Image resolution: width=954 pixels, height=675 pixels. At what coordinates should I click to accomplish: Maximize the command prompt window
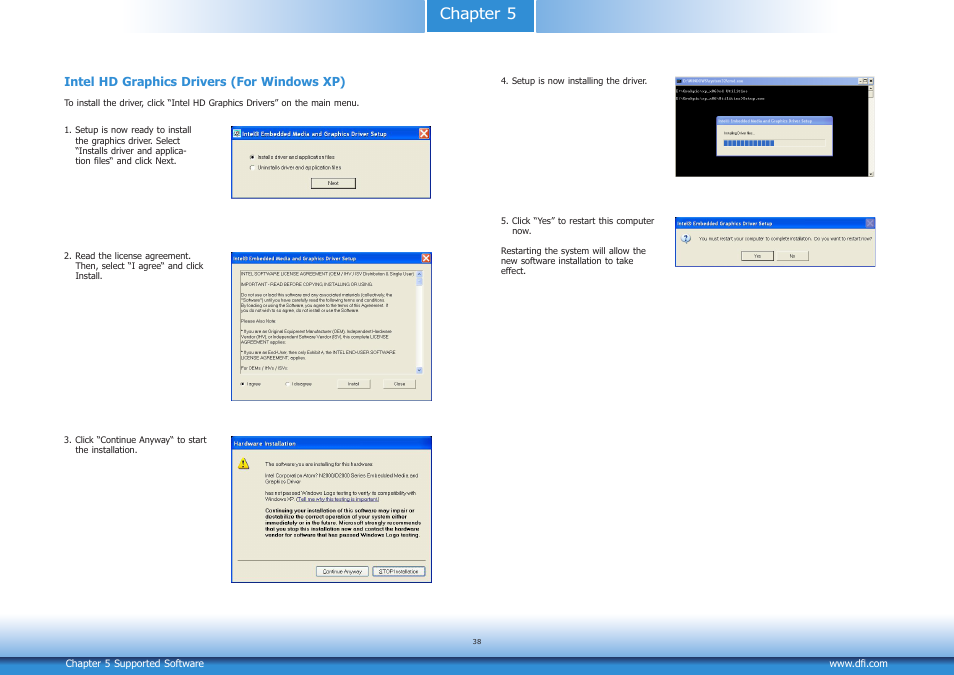tap(866, 81)
